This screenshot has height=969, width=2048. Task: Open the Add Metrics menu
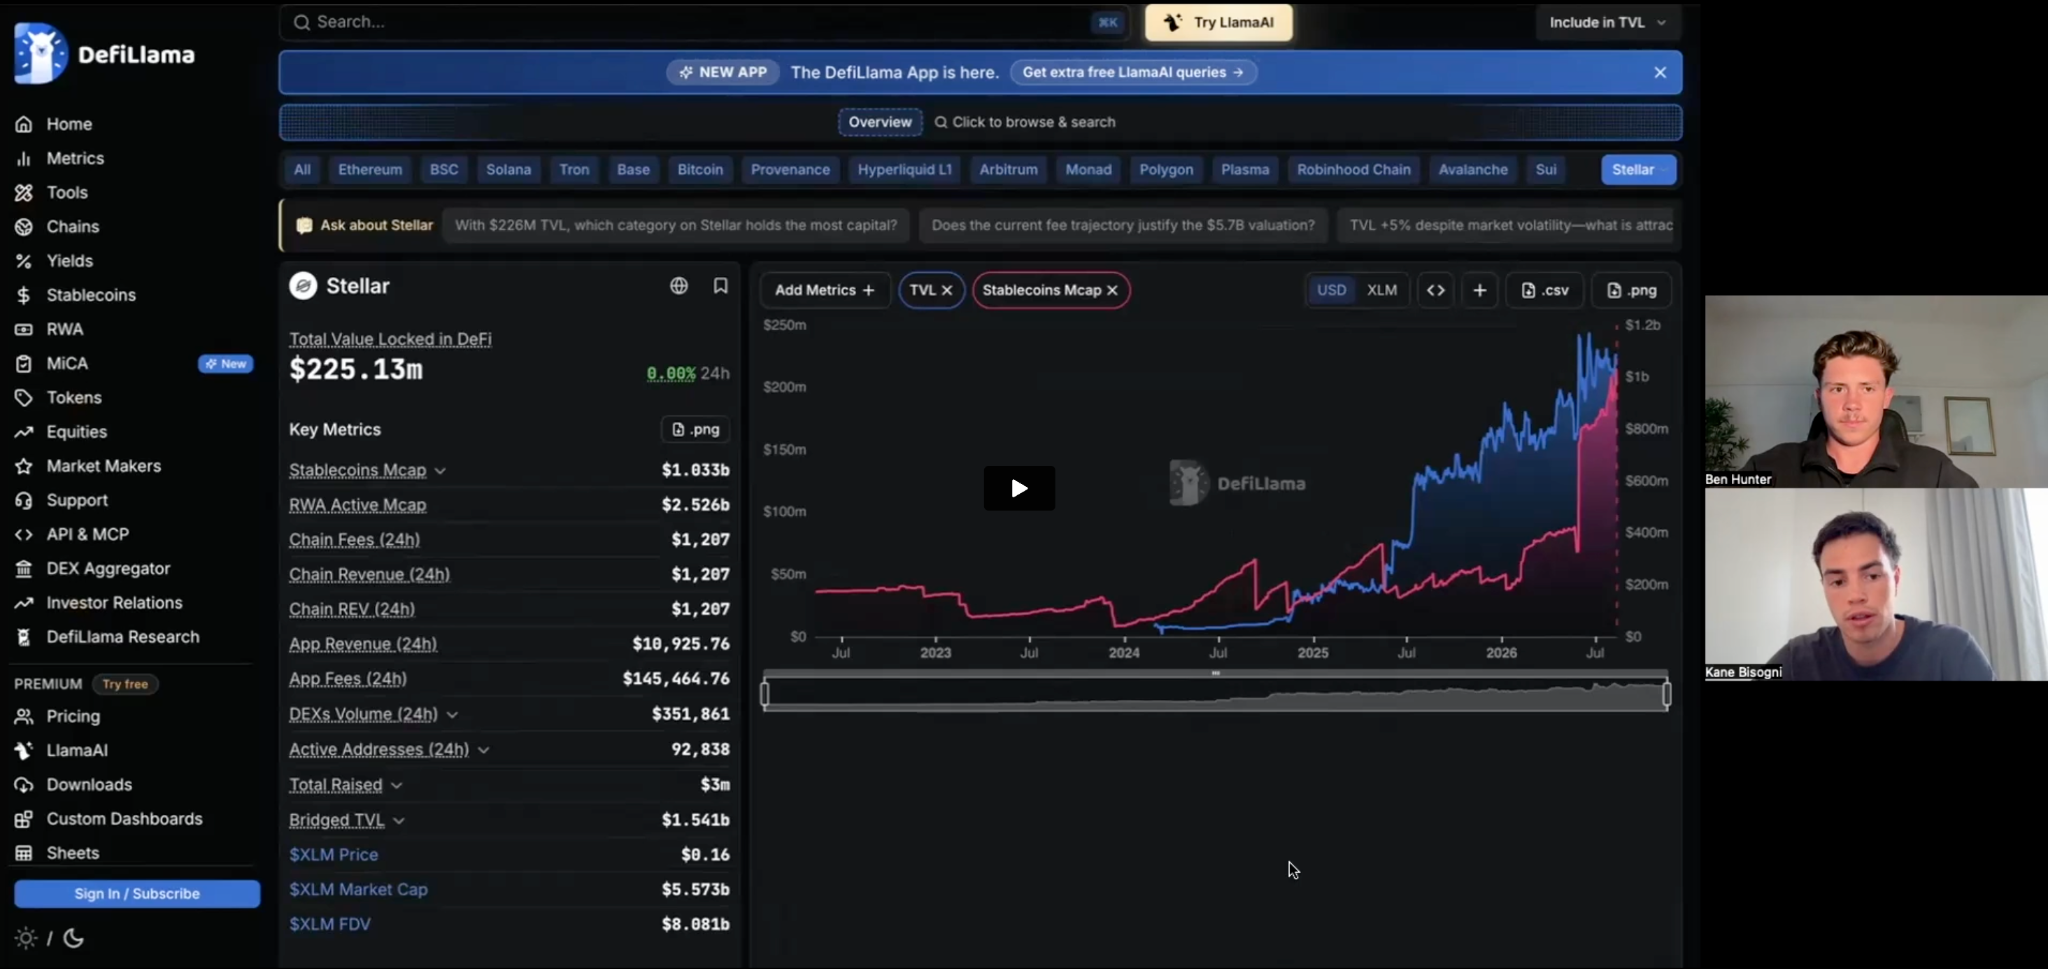tap(825, 290)
